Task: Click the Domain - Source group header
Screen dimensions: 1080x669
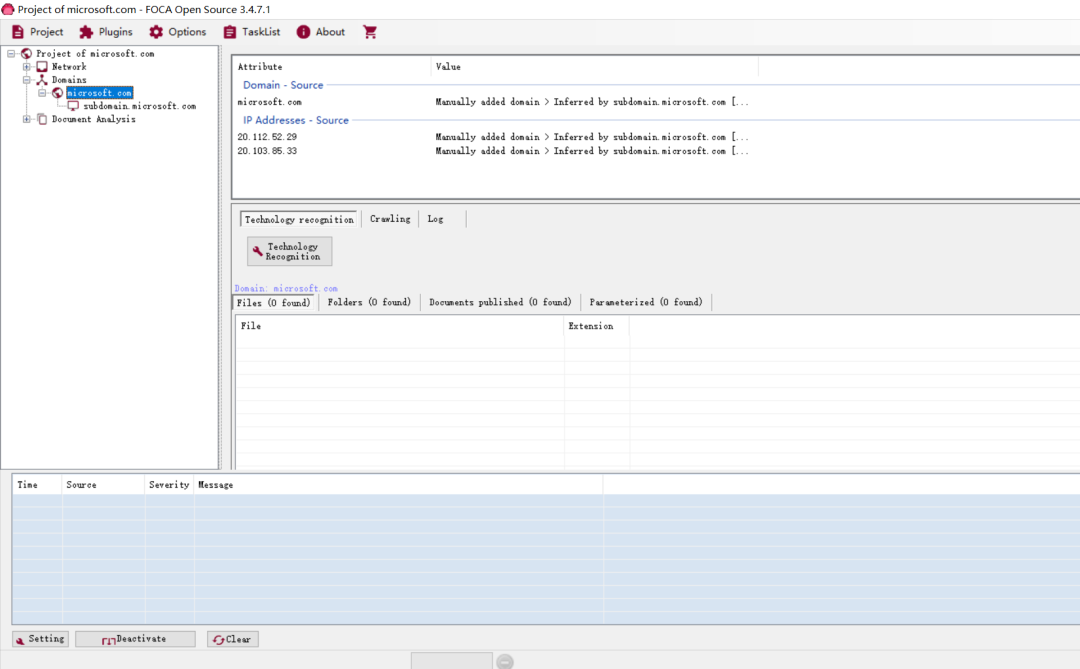Action: pos(283,85)
